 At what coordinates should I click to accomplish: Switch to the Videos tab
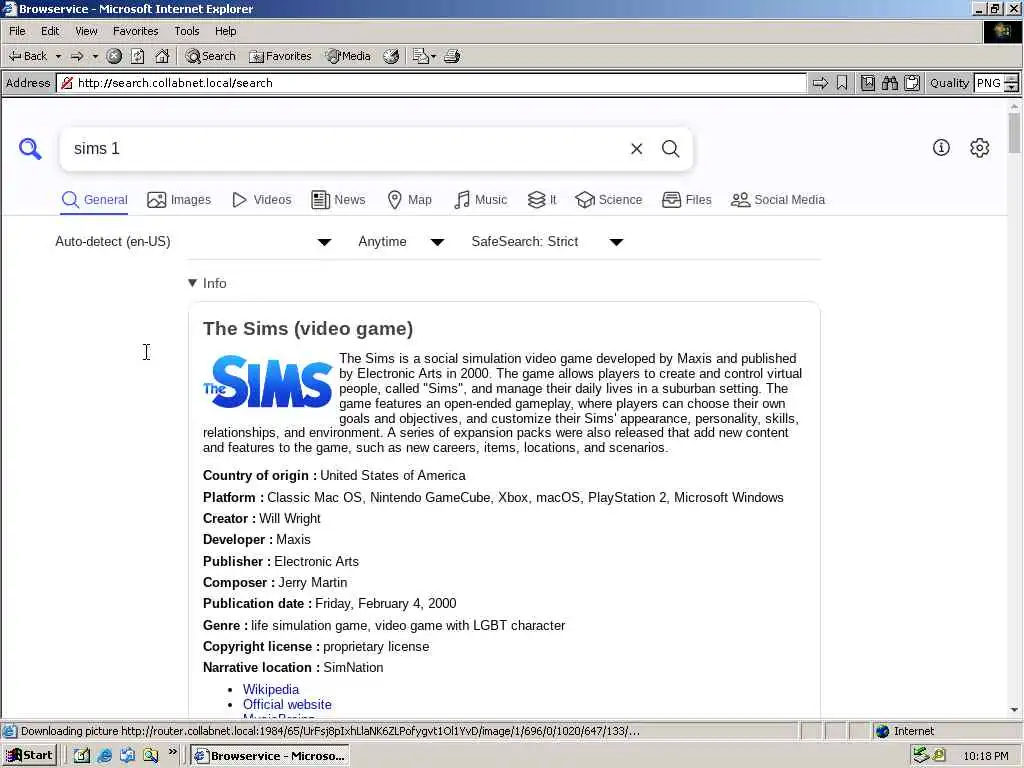262,200
